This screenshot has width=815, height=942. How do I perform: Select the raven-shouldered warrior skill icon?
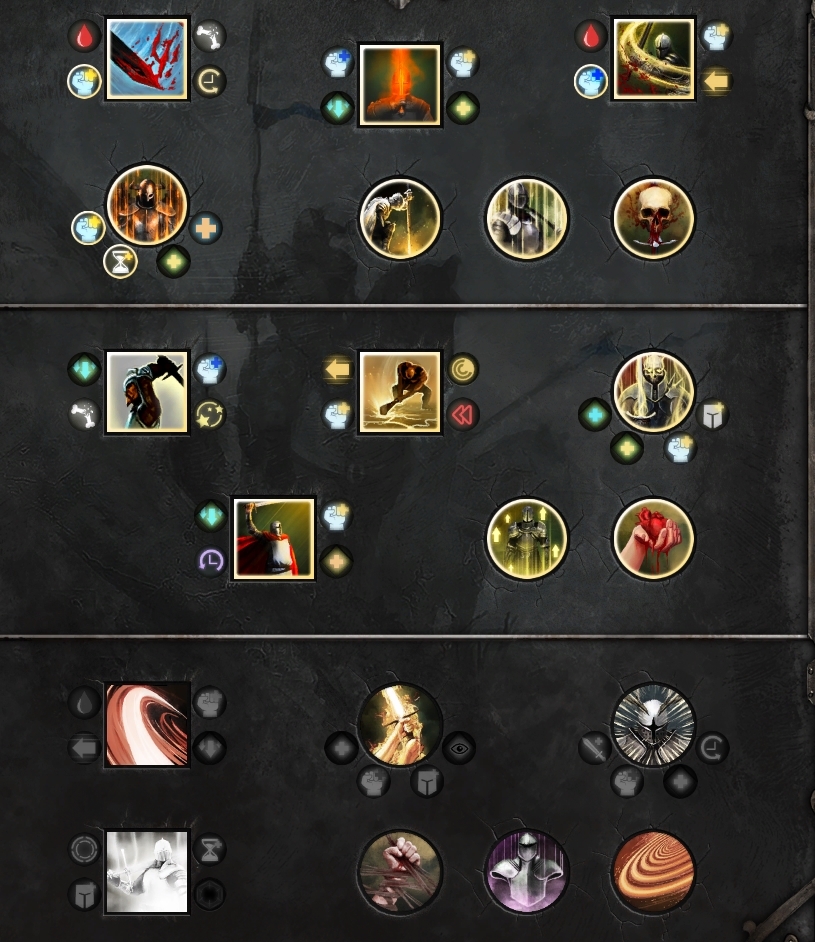click(147, 392)
